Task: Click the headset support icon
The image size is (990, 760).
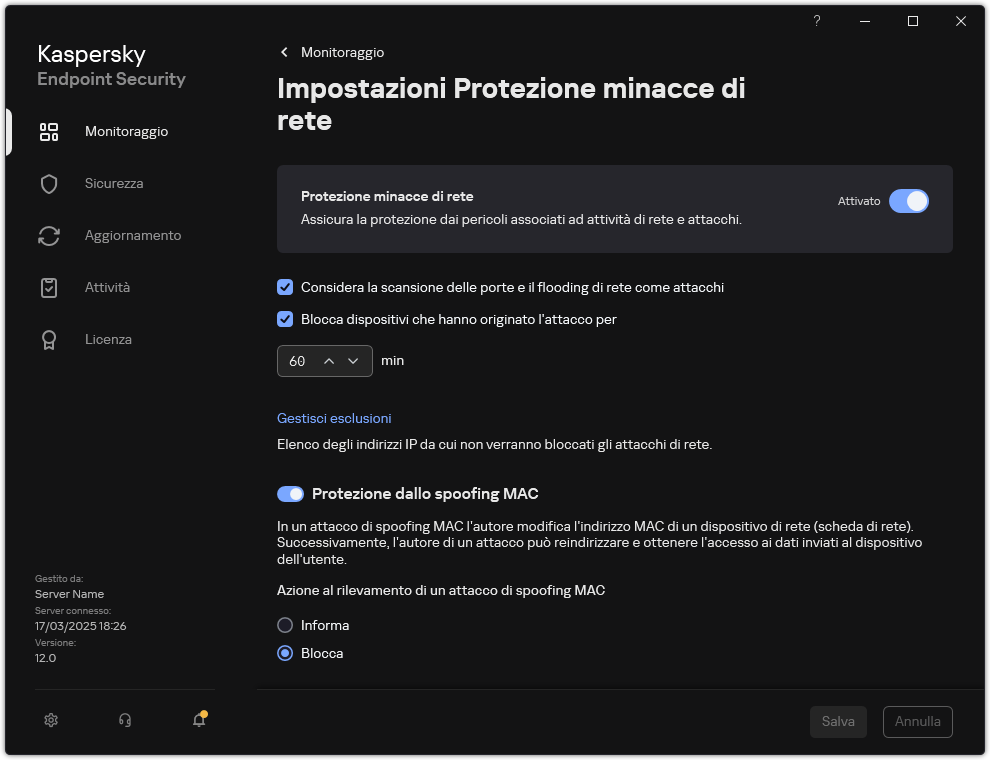Action: (x=124, y=720)
